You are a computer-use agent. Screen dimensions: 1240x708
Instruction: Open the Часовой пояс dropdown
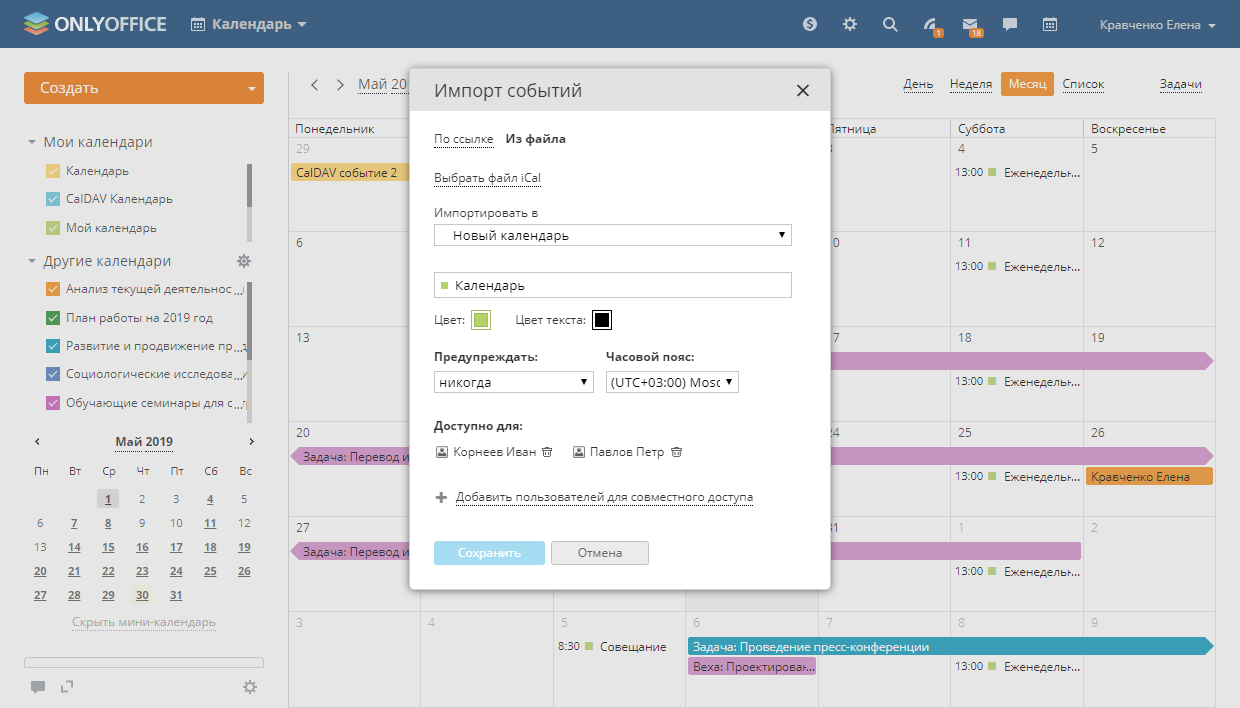(x=672, y=382)
